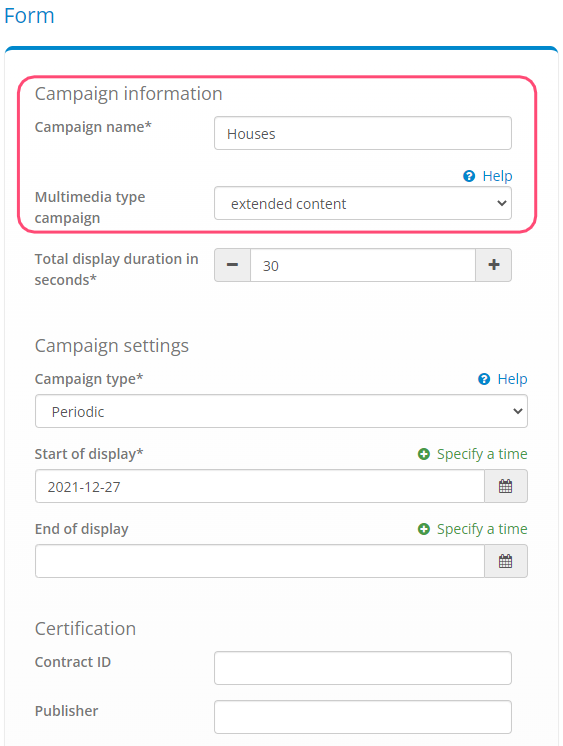The height and width of the screenshot is (746, 563).
Task: Click Specify a time for Start of display
Action: [x=482, y=454]
